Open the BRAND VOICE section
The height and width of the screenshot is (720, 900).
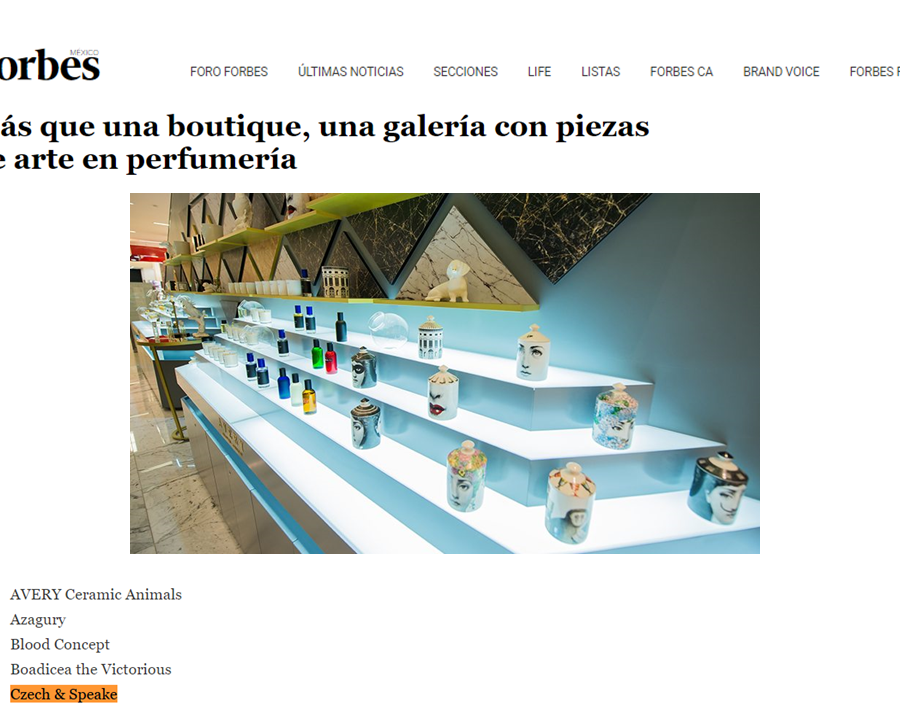781,72
